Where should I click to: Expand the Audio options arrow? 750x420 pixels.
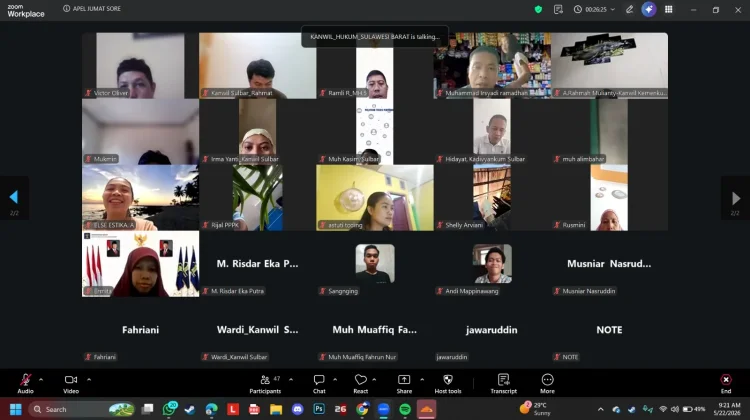(x=41, y=379)
